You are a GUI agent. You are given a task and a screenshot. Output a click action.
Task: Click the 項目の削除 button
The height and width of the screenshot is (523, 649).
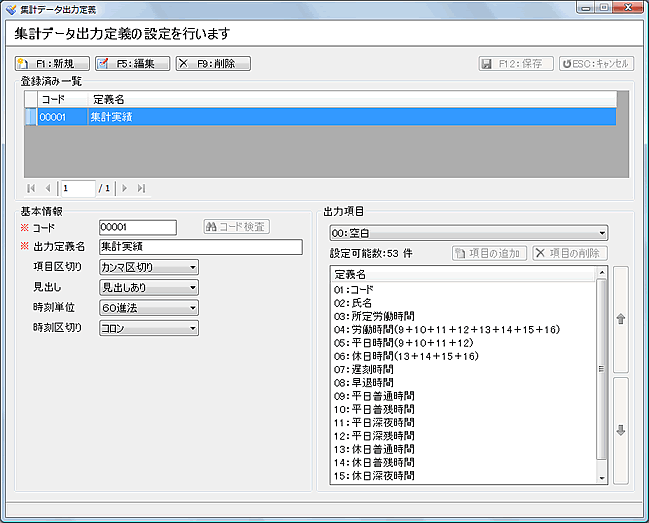pyautogui.click(x=570, y=253)
